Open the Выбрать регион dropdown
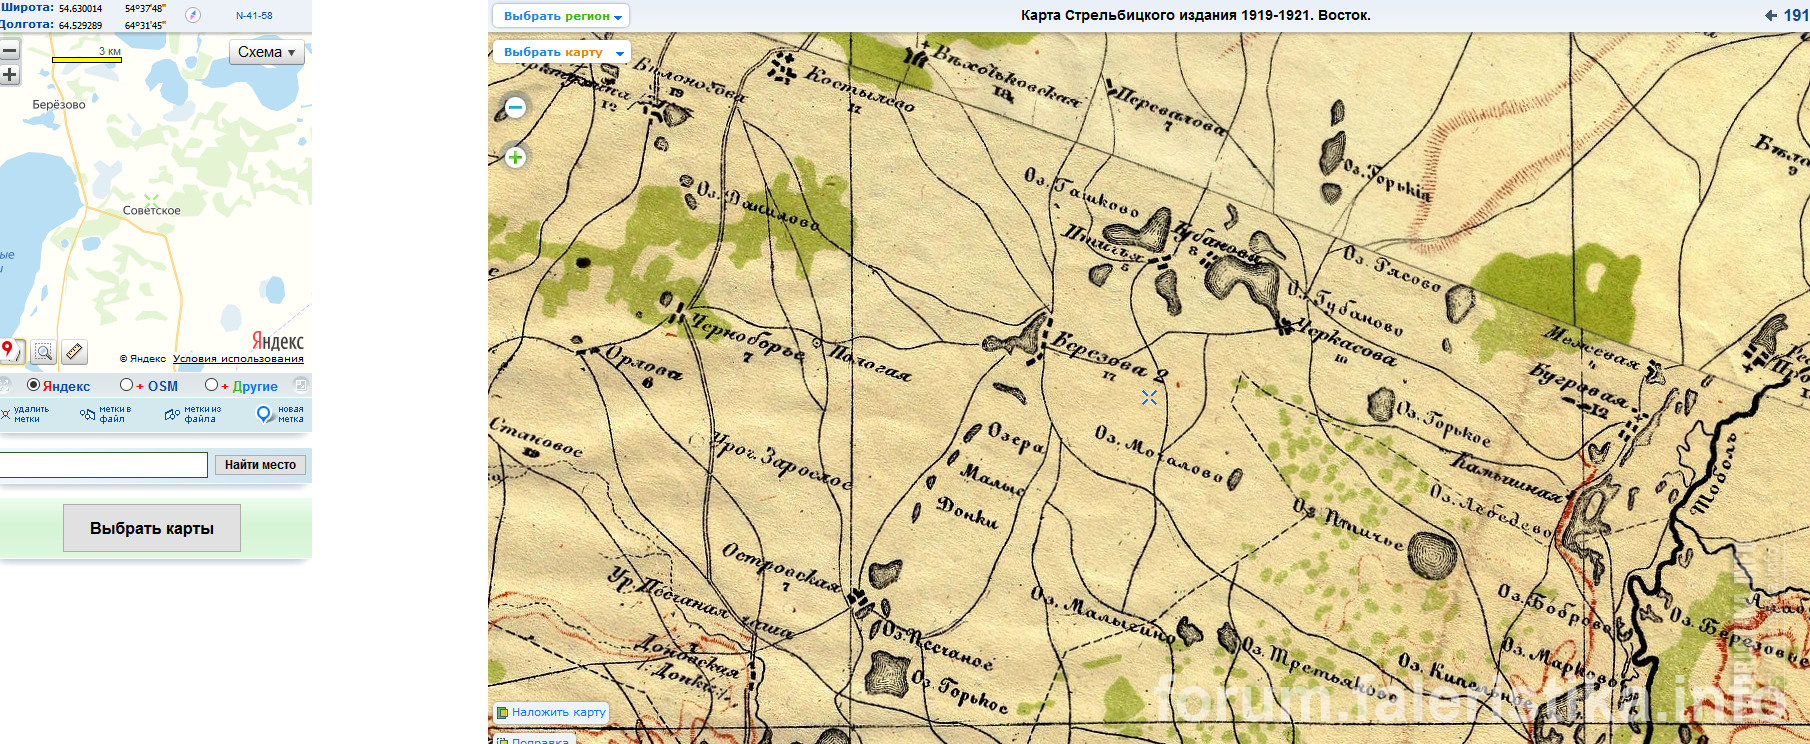Viewport: 1810px width, 744px height. coord(561,16)
